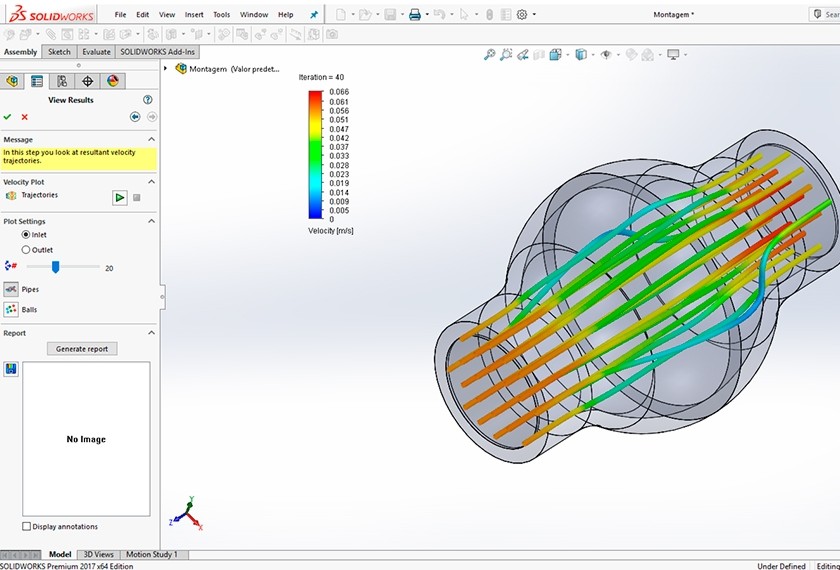Open the Tools menu

[221, 15]
